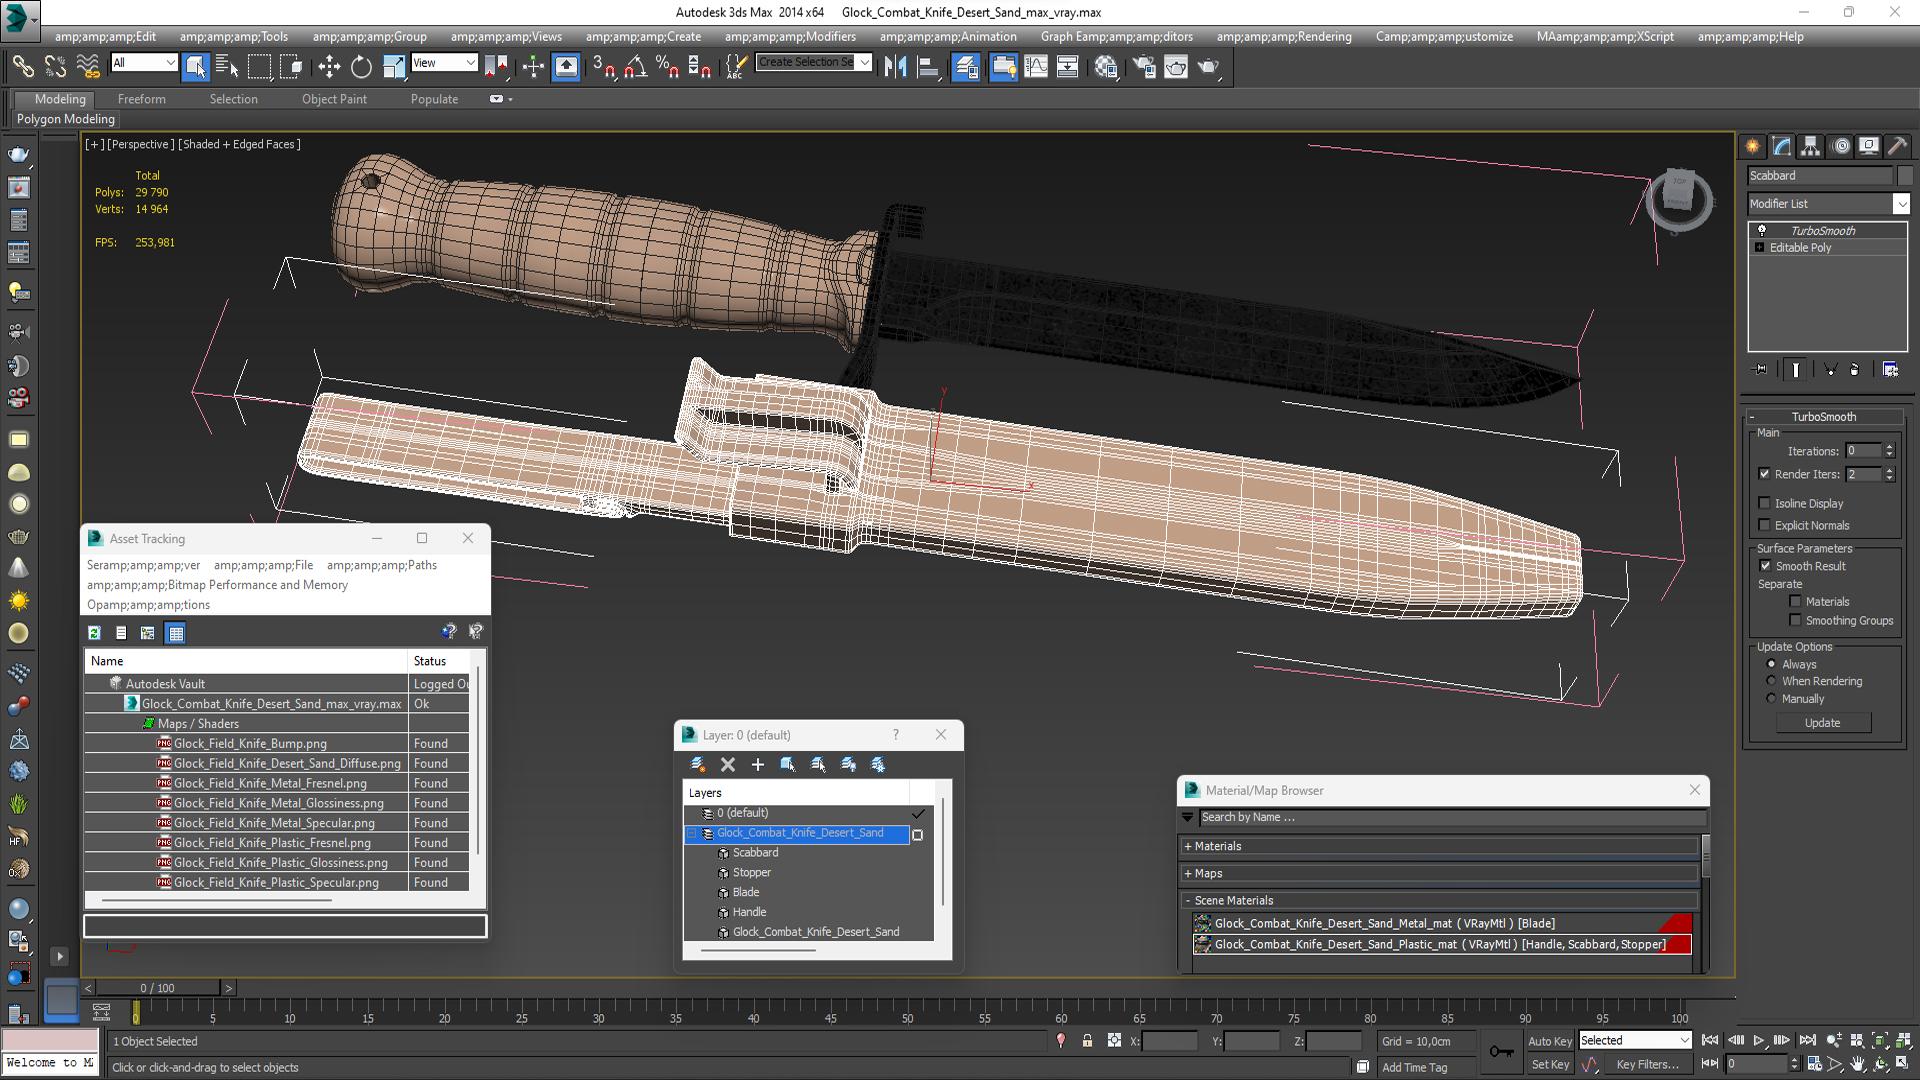Open Create Selection Set dropdown
Viewport: 1920px width, 1080px height.
coord(865,62)
